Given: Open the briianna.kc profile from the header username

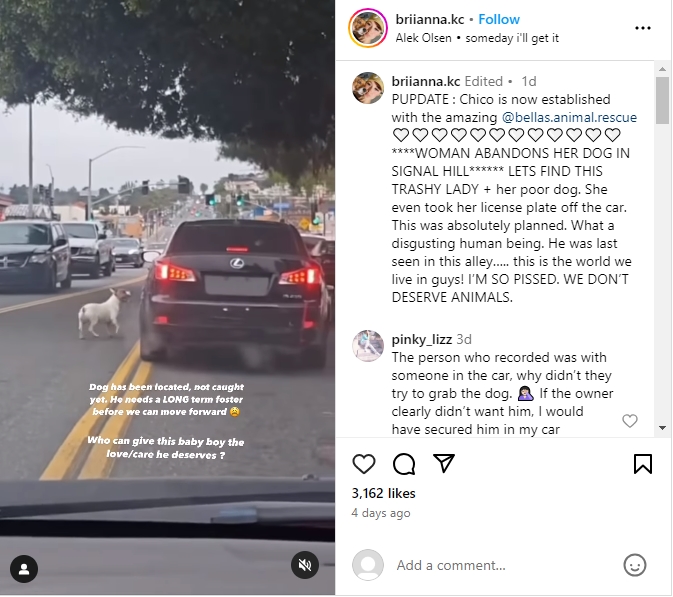Looking at the screenshot, I should pos(430,19).
